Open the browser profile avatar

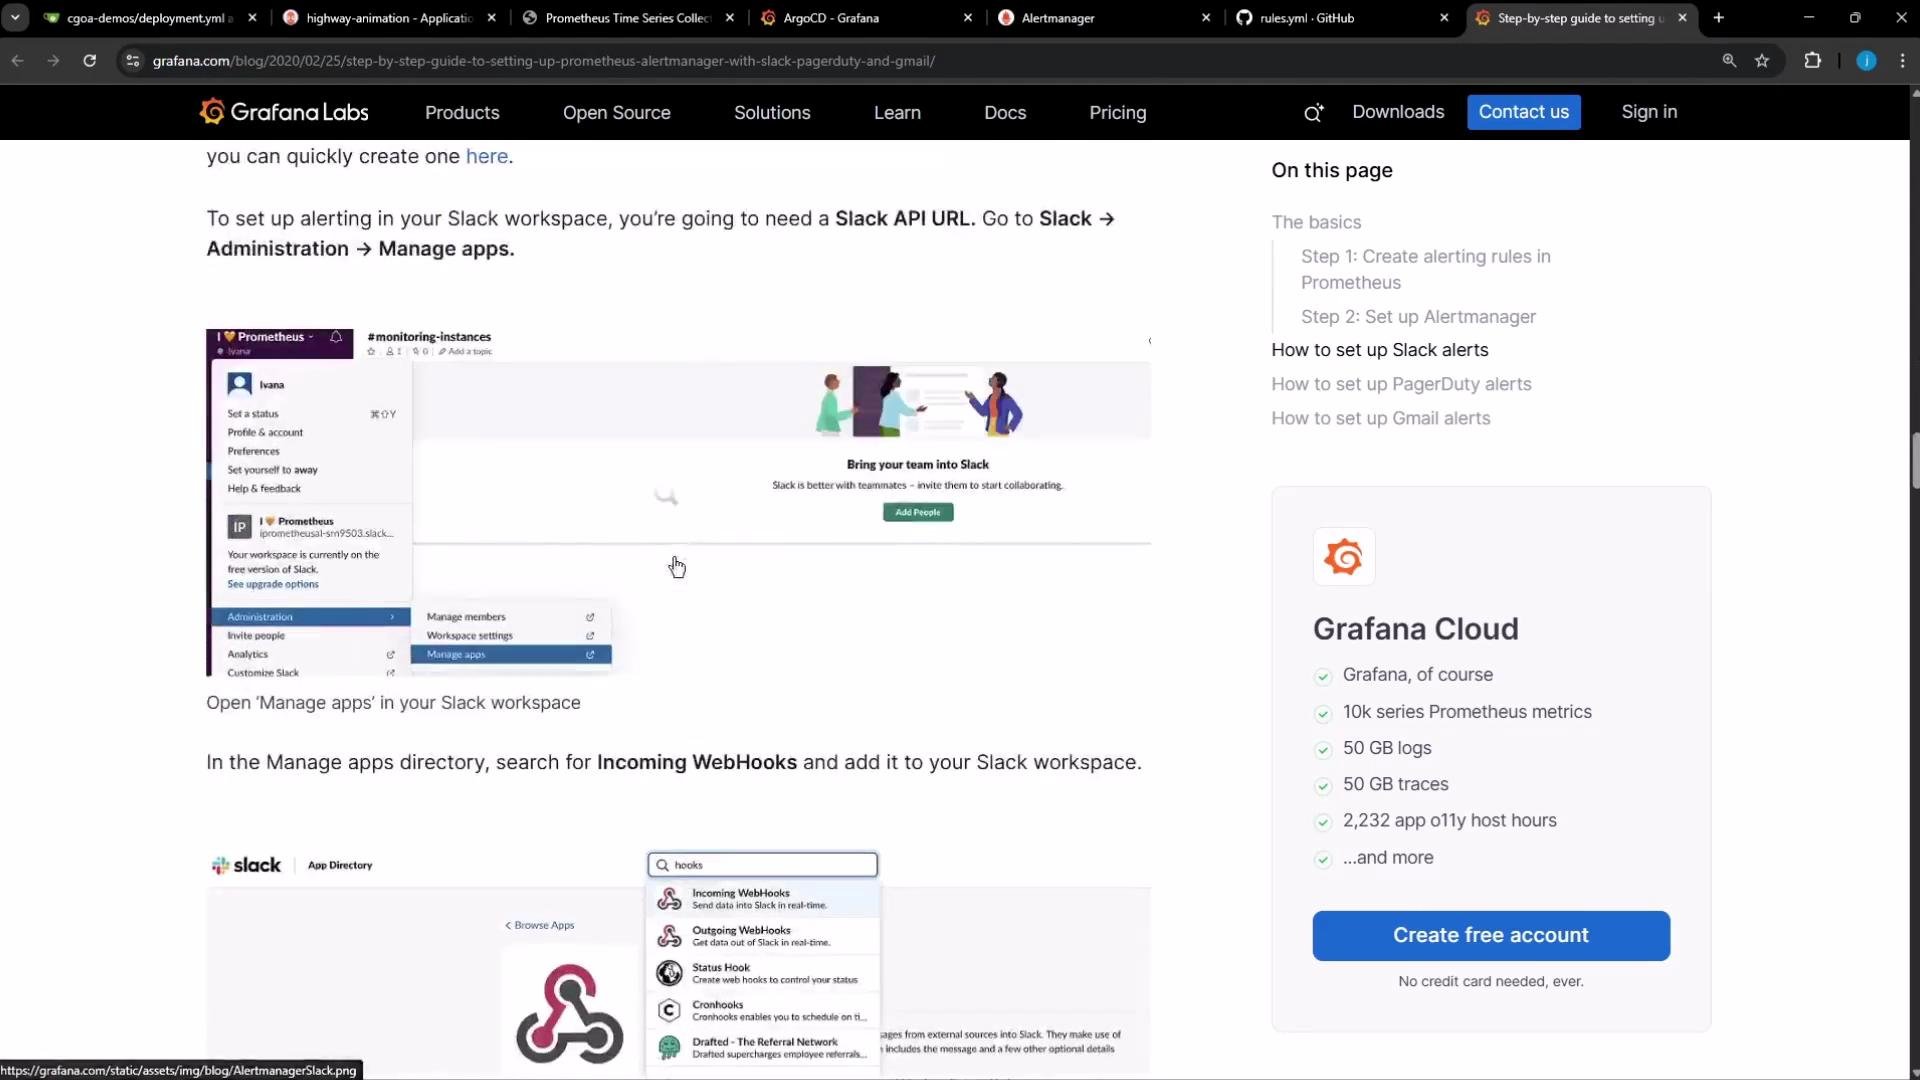tap(1866, 61)
